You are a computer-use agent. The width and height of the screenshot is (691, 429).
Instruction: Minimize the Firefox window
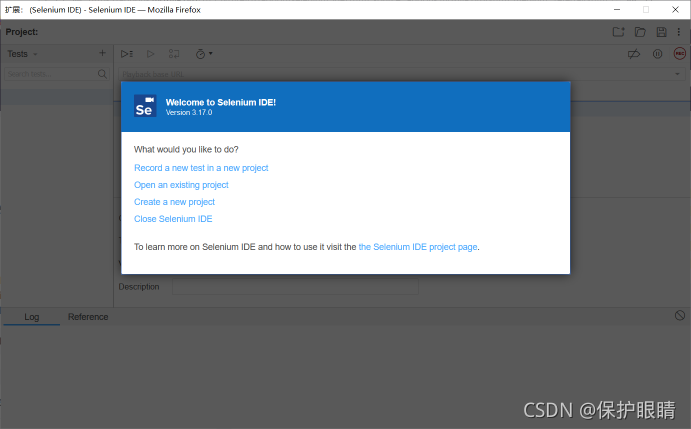[617, 9]
